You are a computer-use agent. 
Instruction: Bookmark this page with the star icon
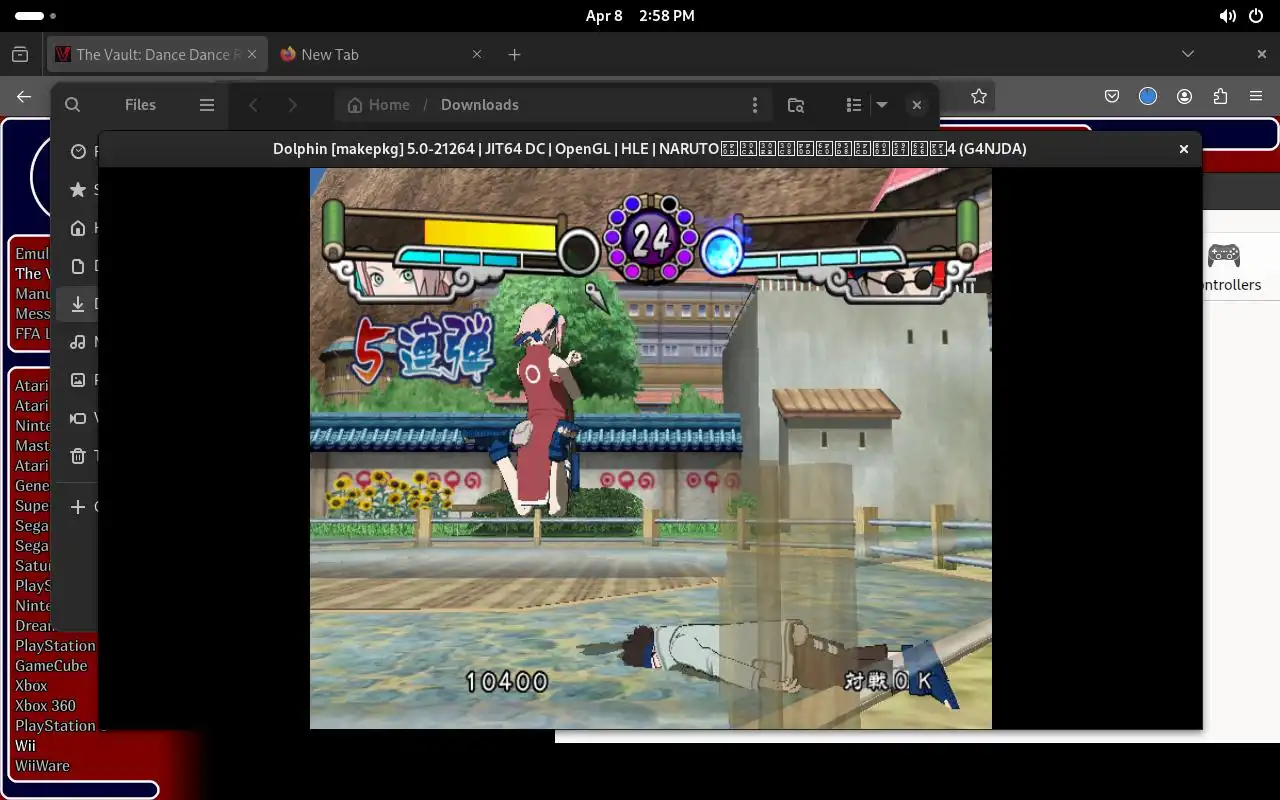(979, 96)
